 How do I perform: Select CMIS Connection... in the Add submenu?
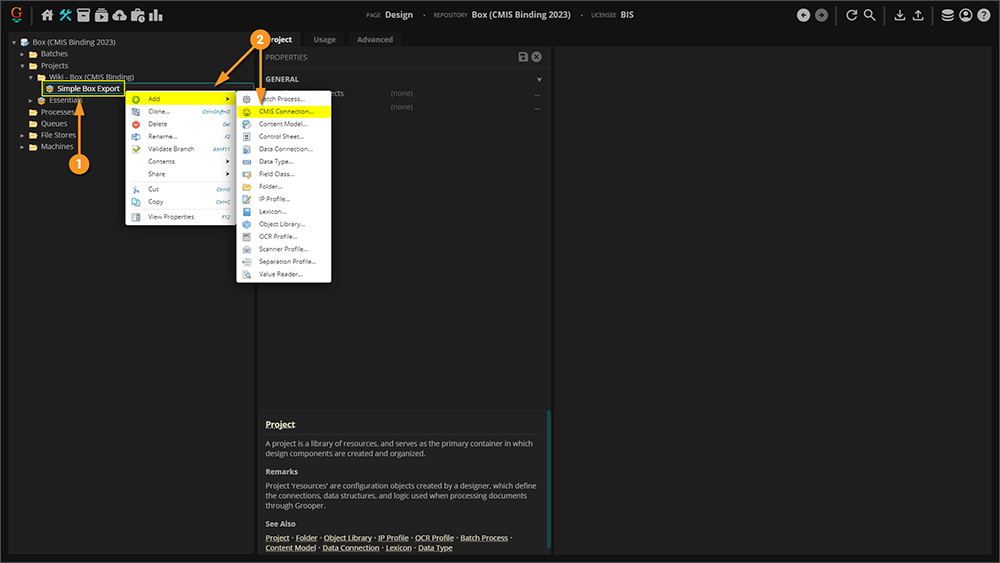[284, 112]
